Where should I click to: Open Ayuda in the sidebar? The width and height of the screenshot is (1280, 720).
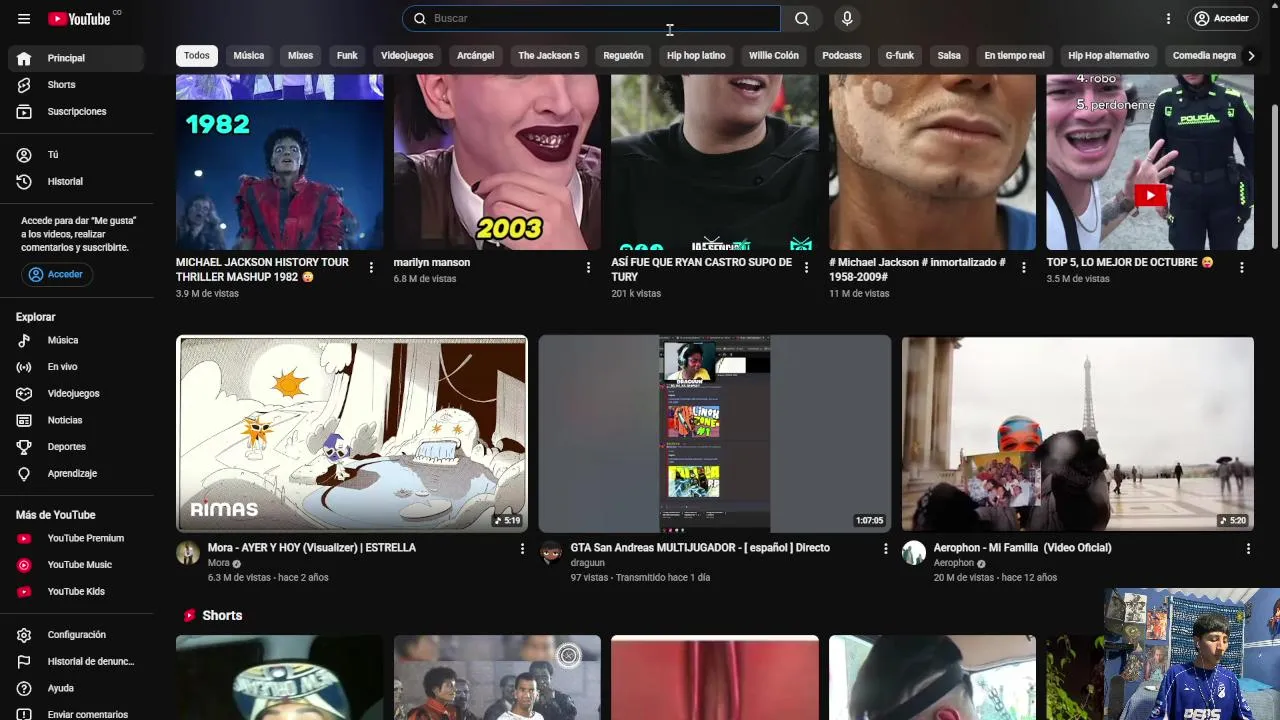tap(77, 688)
